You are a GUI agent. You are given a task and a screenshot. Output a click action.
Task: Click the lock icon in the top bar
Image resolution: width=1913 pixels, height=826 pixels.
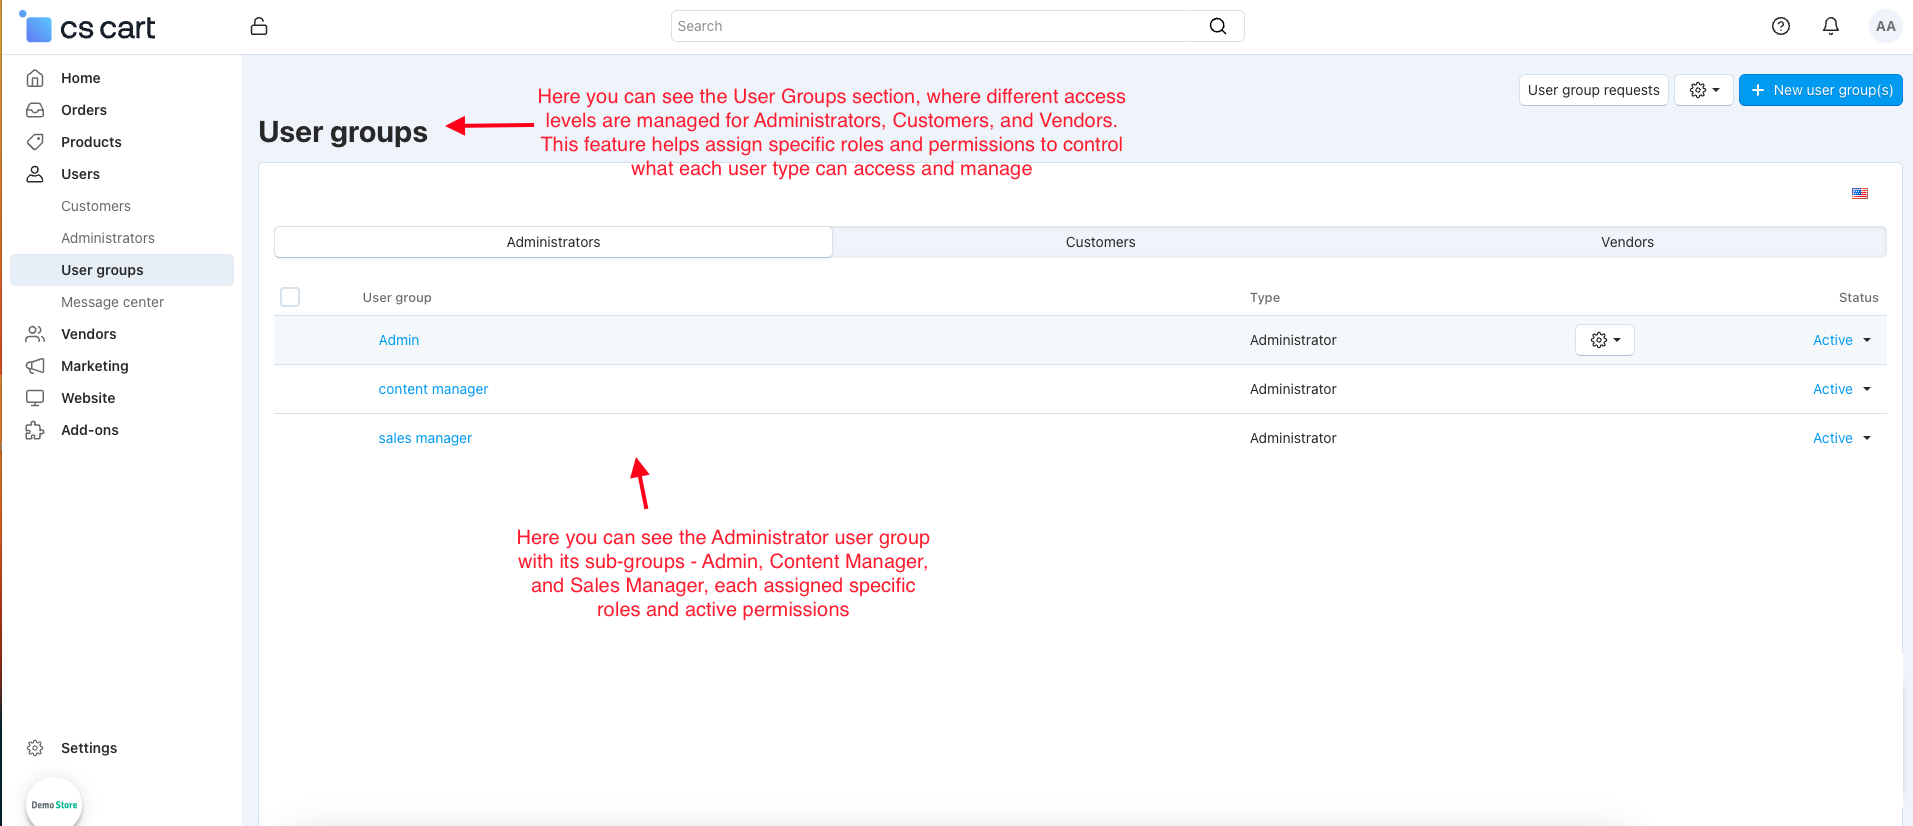coord(259,26)
